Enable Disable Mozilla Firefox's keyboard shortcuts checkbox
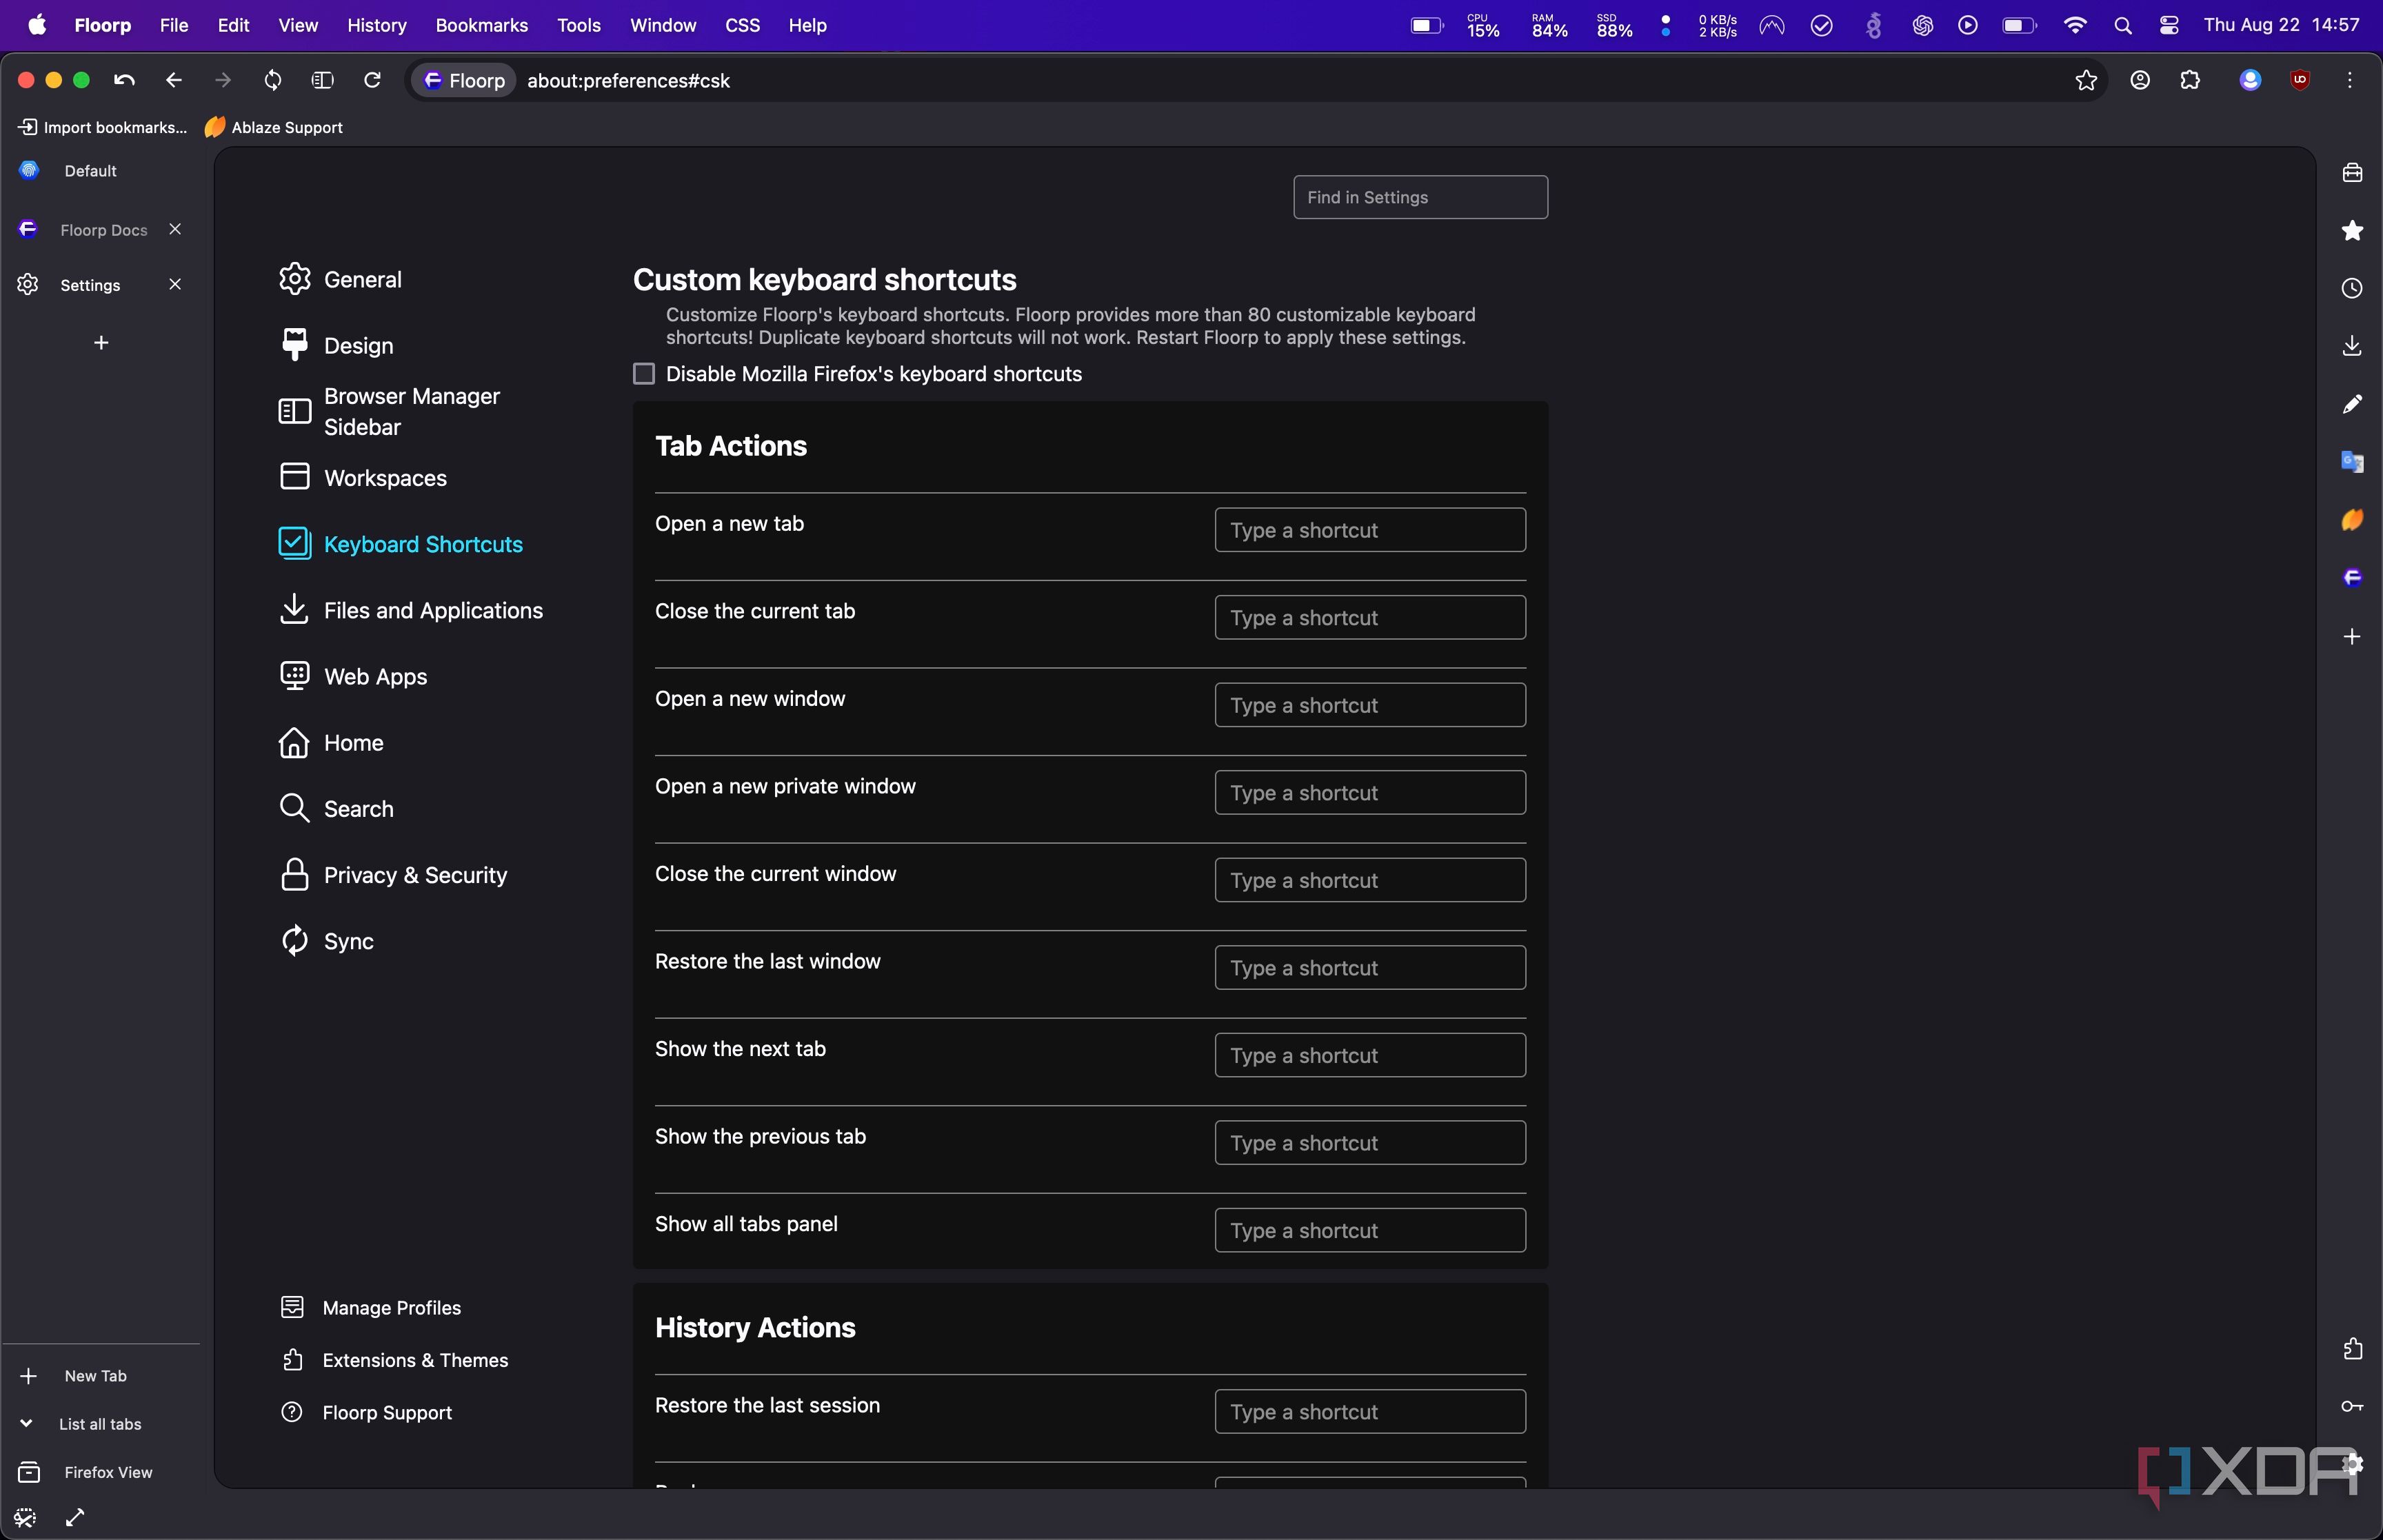The image size is (2383, 1540). pos(644,374)
